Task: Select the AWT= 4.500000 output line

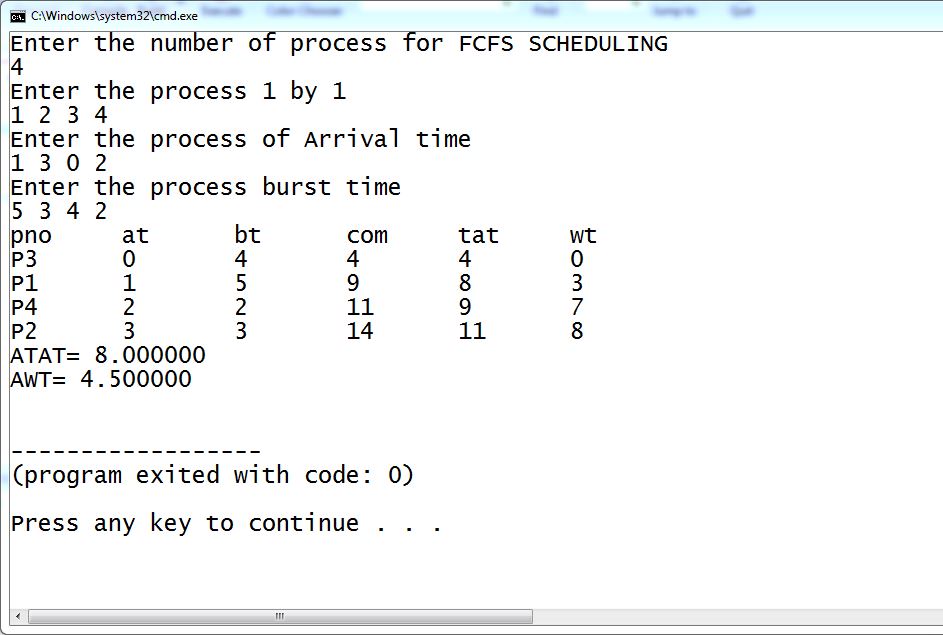Action: click(x=101, y=379)
